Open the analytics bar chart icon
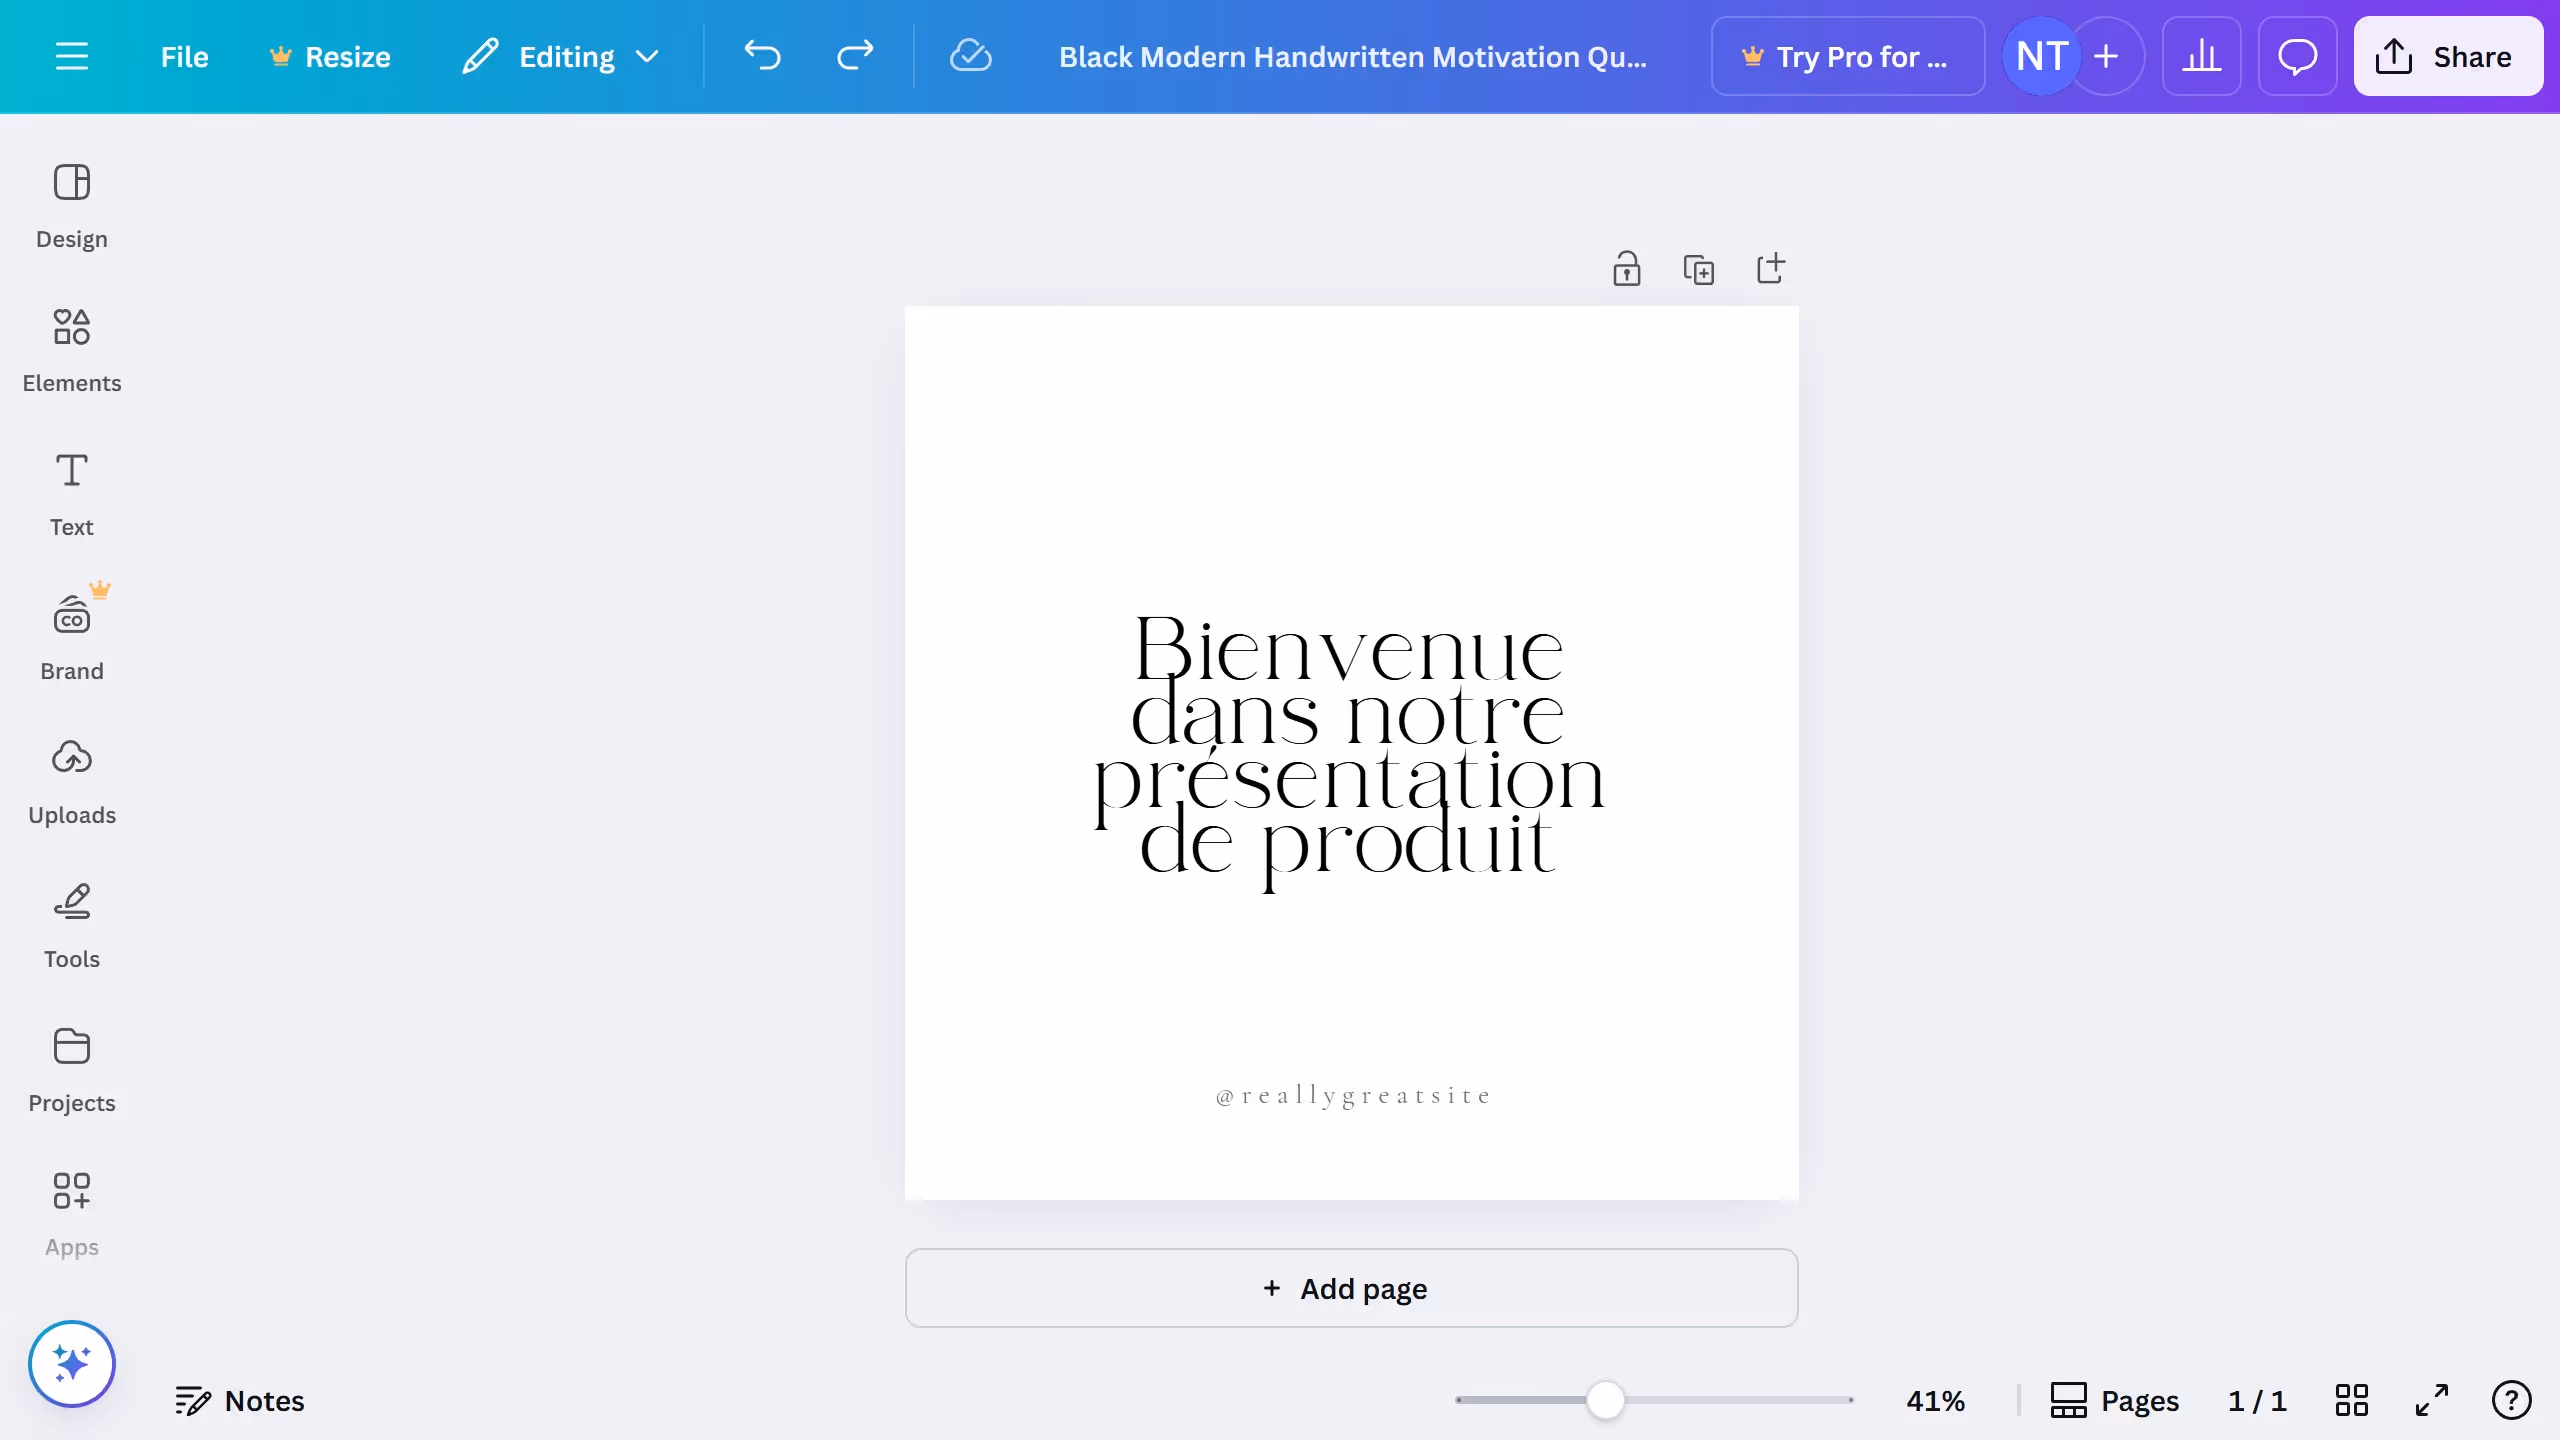 [2201, 56]
